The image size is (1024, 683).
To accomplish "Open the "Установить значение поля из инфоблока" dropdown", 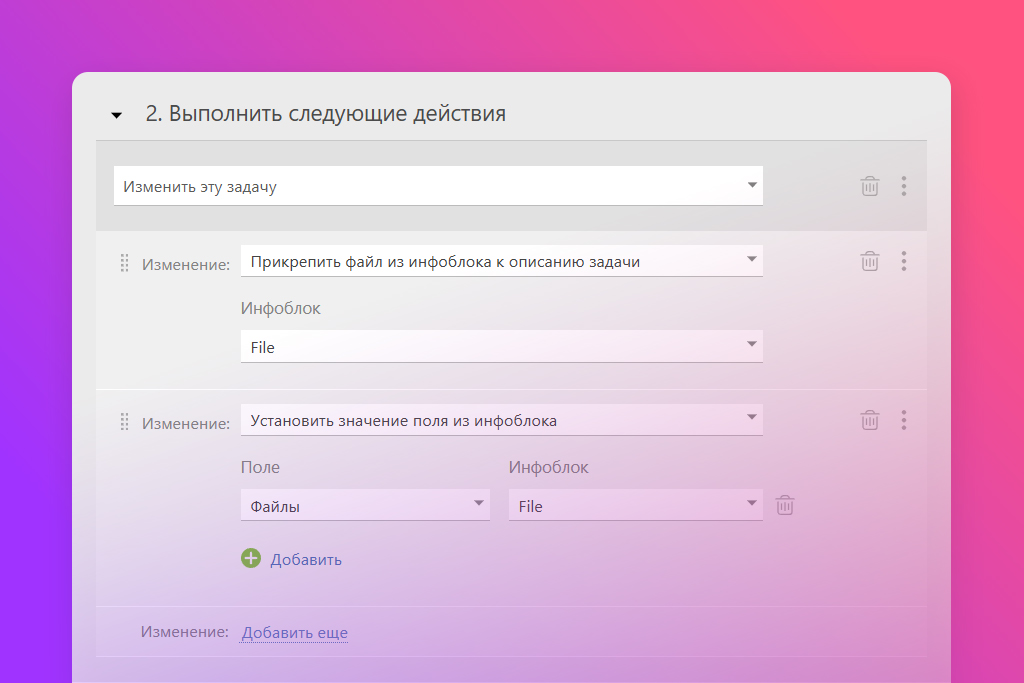I will click(501, 421).
